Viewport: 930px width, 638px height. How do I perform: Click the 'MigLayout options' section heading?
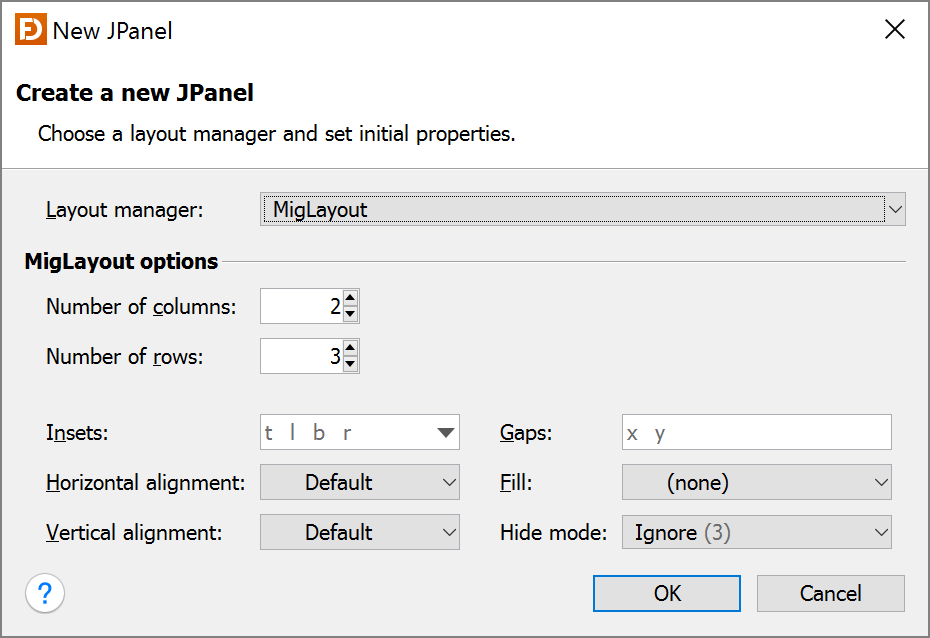tap(121, 261)
